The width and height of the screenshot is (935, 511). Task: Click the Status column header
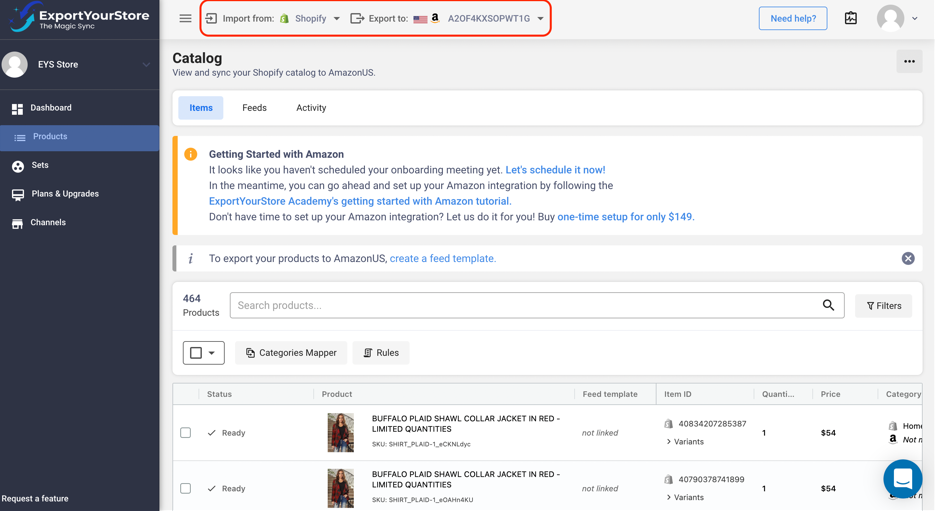point(219,394)
